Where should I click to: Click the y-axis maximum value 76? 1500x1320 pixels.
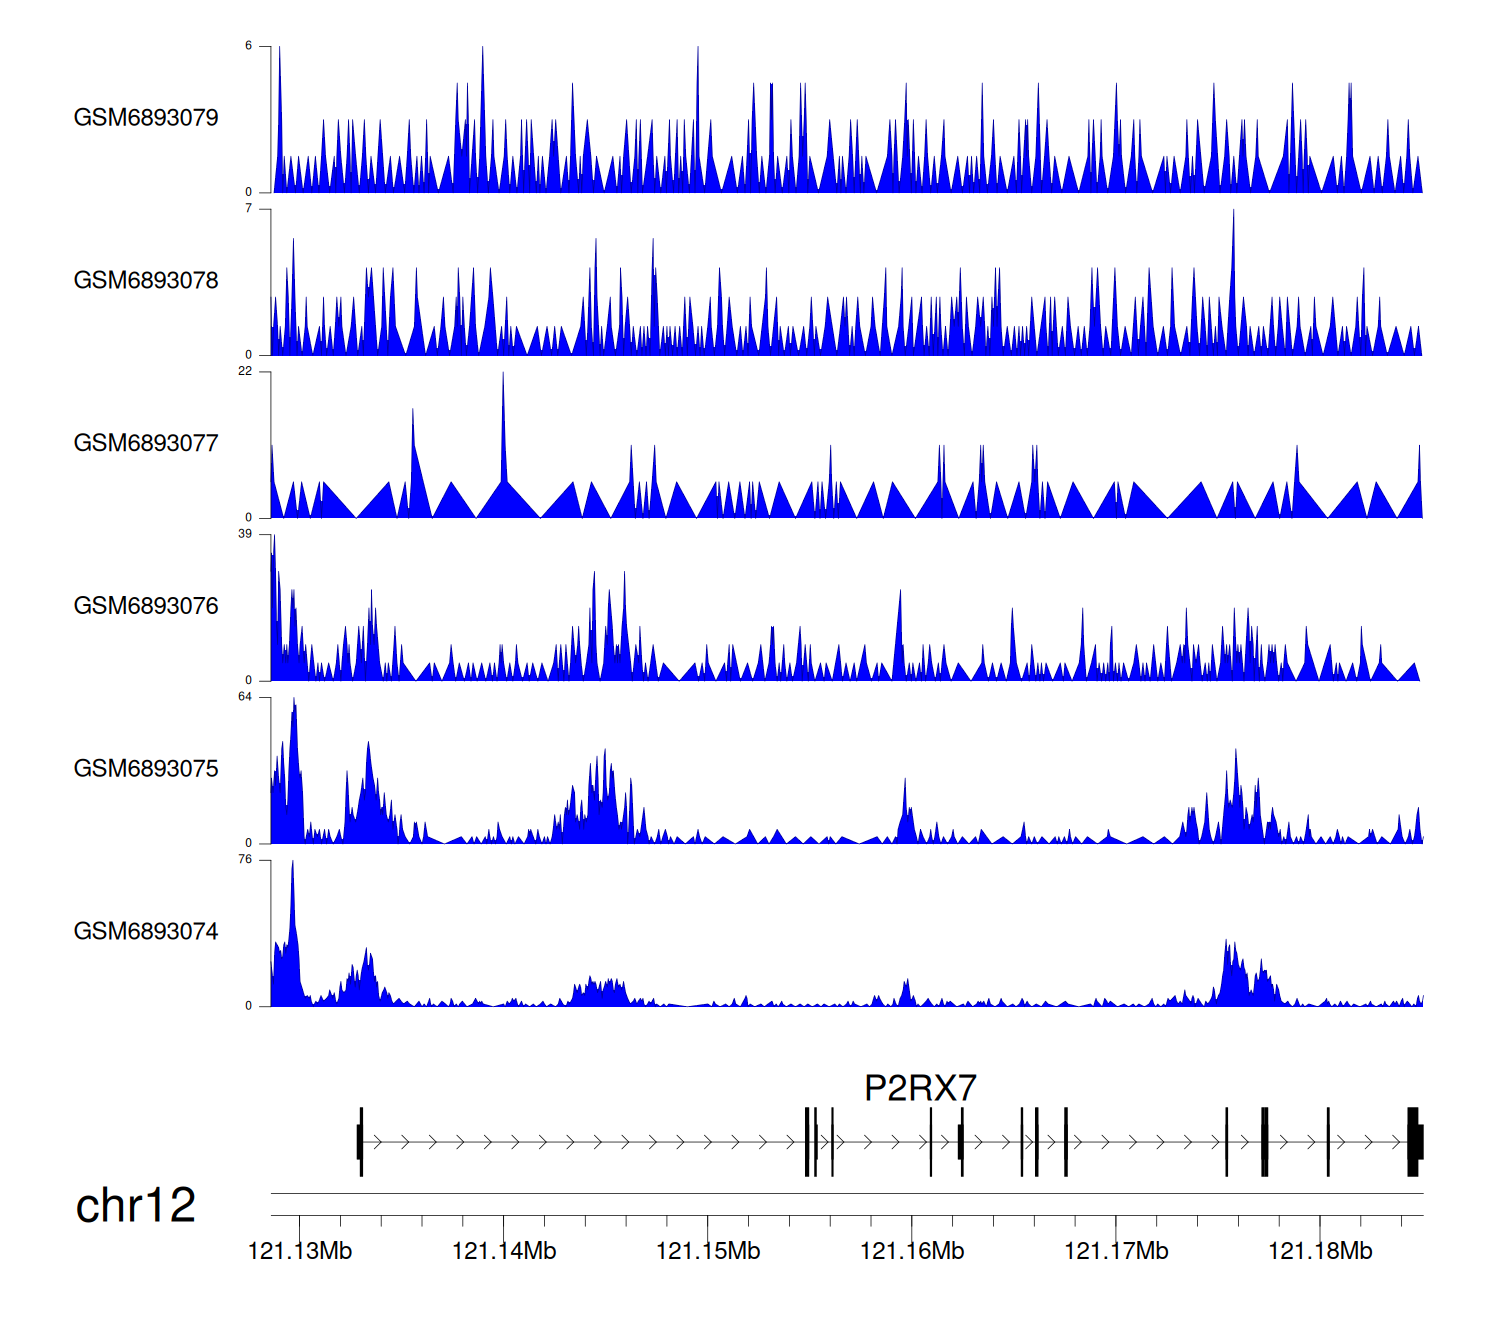245,859
